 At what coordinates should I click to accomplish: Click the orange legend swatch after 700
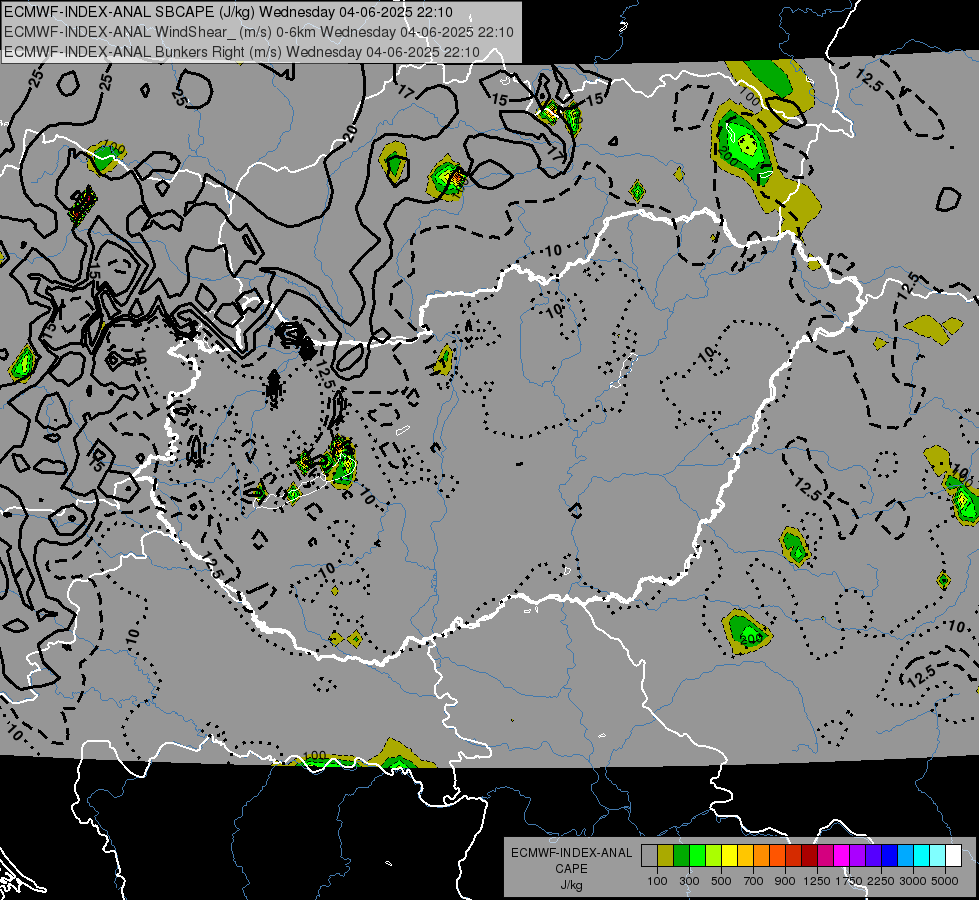(761, 856)
